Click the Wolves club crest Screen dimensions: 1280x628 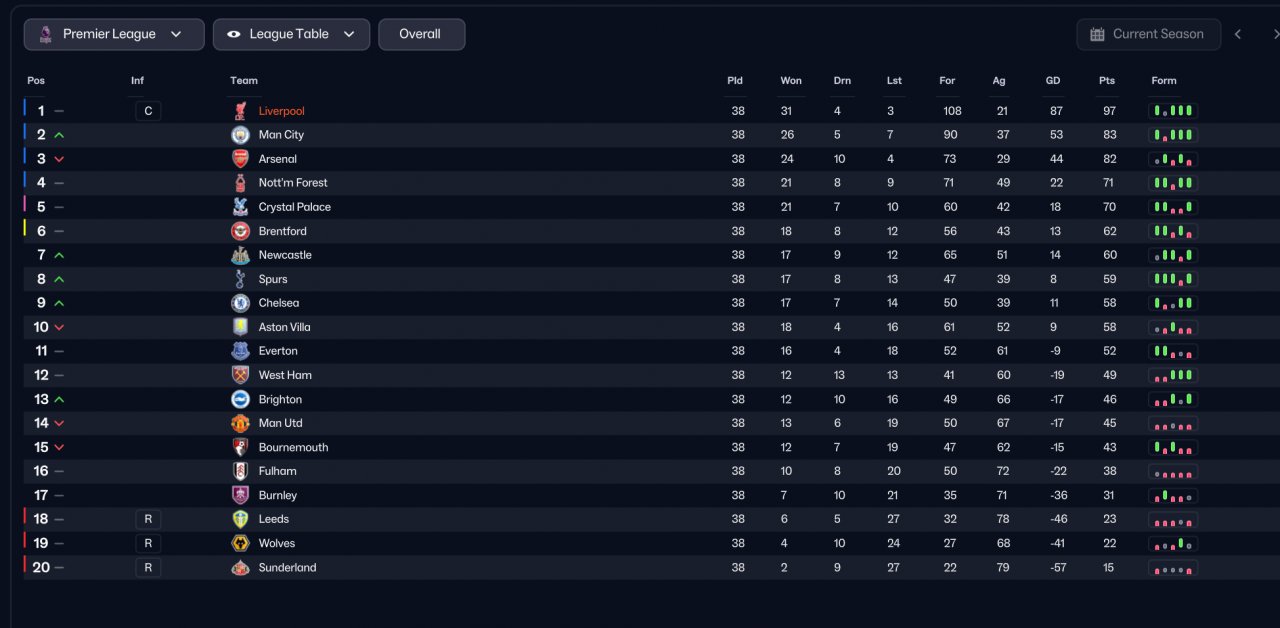(240, 543)
